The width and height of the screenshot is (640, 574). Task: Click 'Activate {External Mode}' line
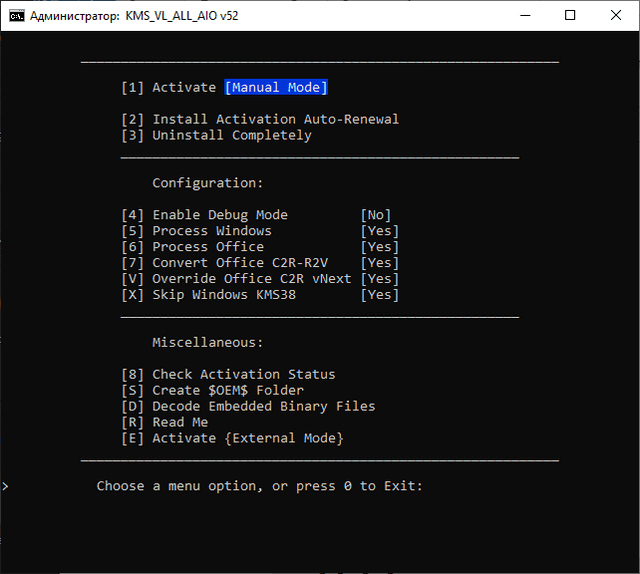point(232,438)
